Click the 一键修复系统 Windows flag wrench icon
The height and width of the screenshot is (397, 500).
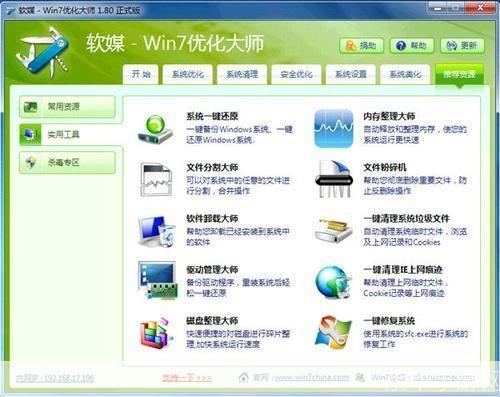coord(333,333)
